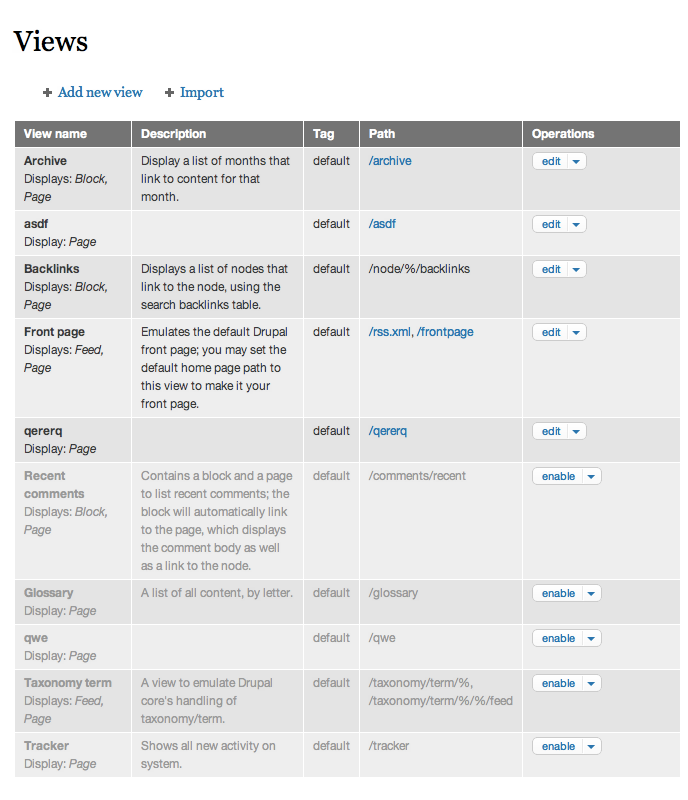Image resolution: width=688 pixels, height=800 pixels.
Task: Open the /archive path link
Action: [390, 161]
